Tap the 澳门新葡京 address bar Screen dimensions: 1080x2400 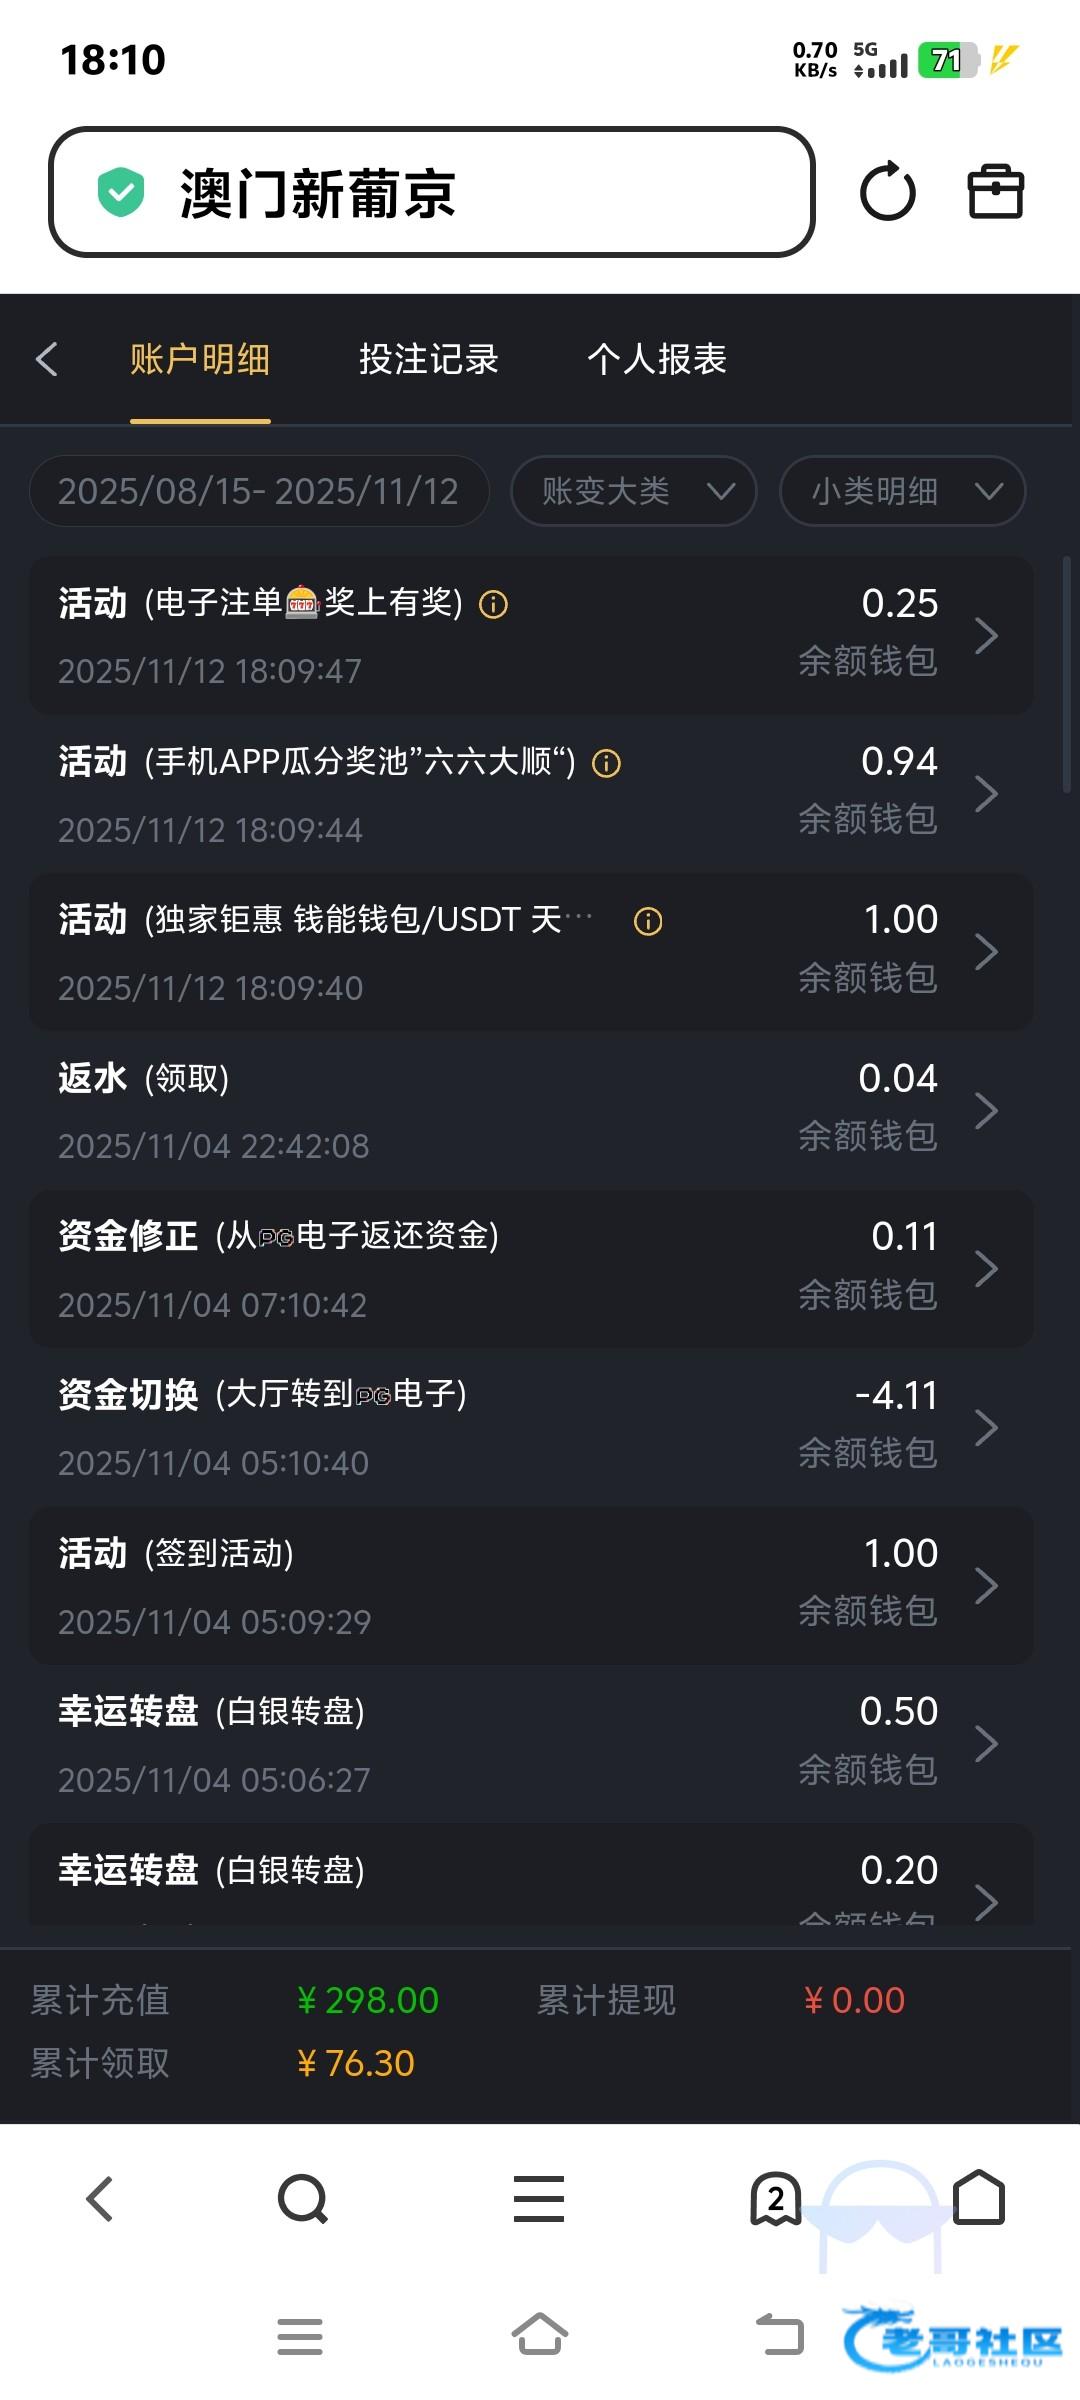[432, 192]
